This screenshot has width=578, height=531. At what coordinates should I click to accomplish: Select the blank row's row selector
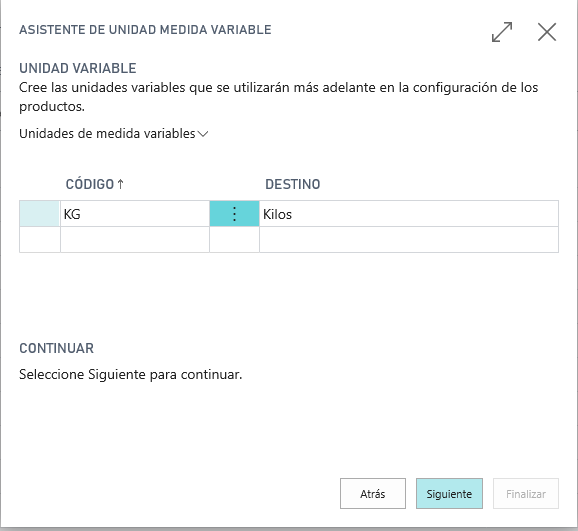point(40,240)
